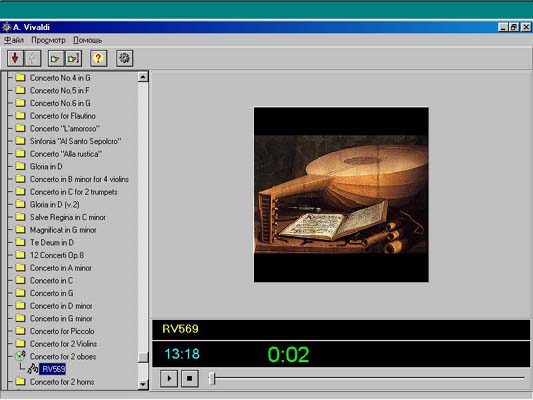Click the play-track flag toolbar icon
This screenshot has height=400, width=533.
(56, 58)
